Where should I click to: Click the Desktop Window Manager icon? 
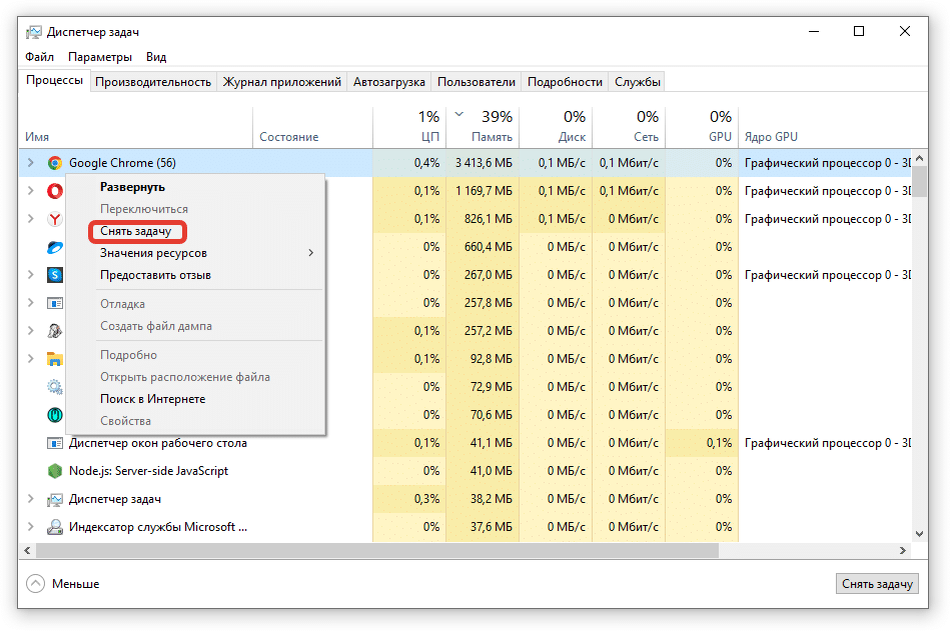click(55, 443)
